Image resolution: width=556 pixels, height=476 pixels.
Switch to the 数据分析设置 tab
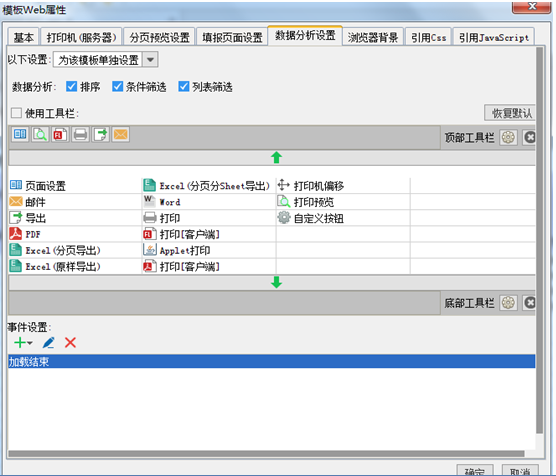tap(305, 35)
